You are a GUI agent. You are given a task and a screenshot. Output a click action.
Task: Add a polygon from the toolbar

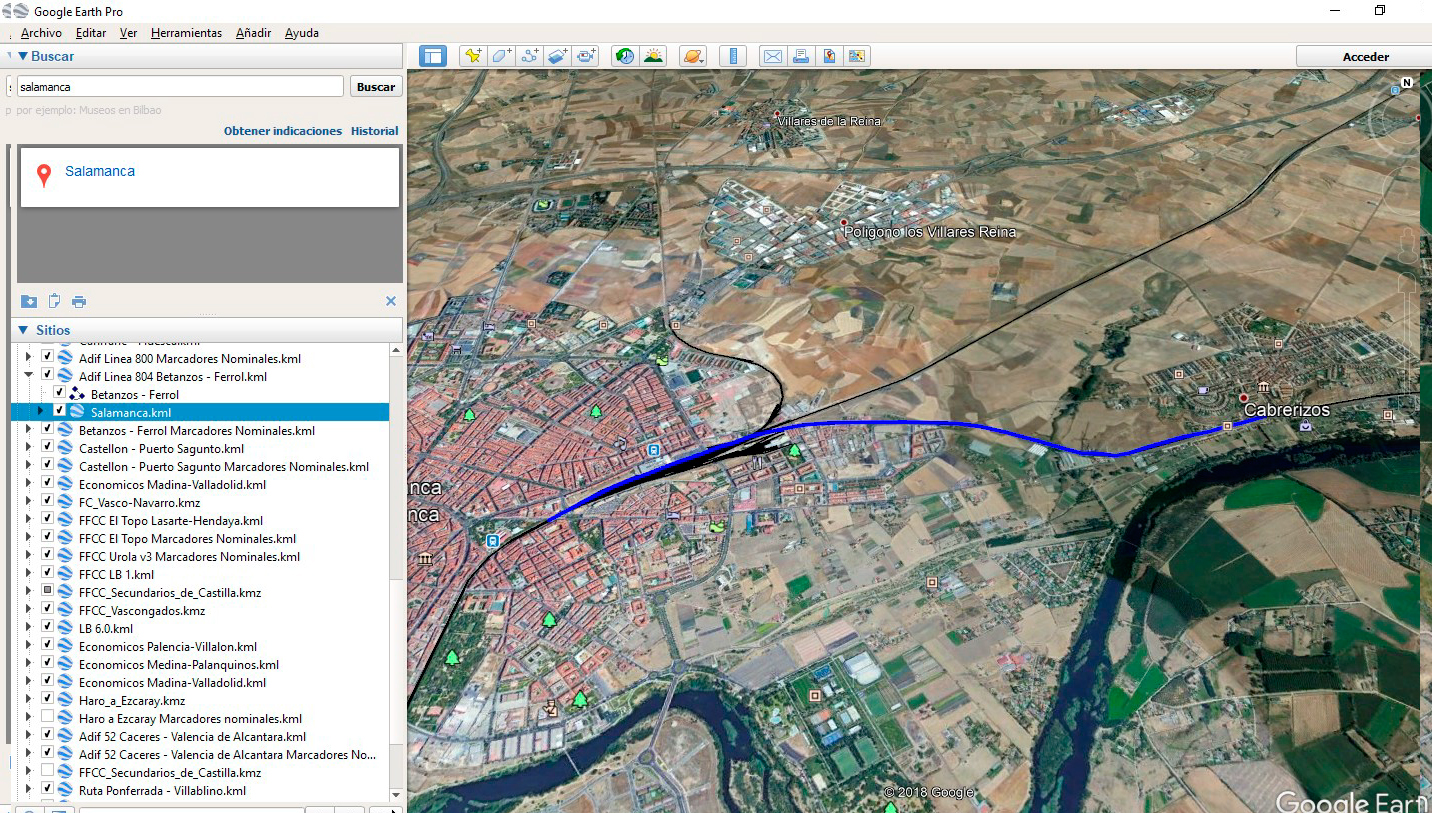[x=501, y=56]
